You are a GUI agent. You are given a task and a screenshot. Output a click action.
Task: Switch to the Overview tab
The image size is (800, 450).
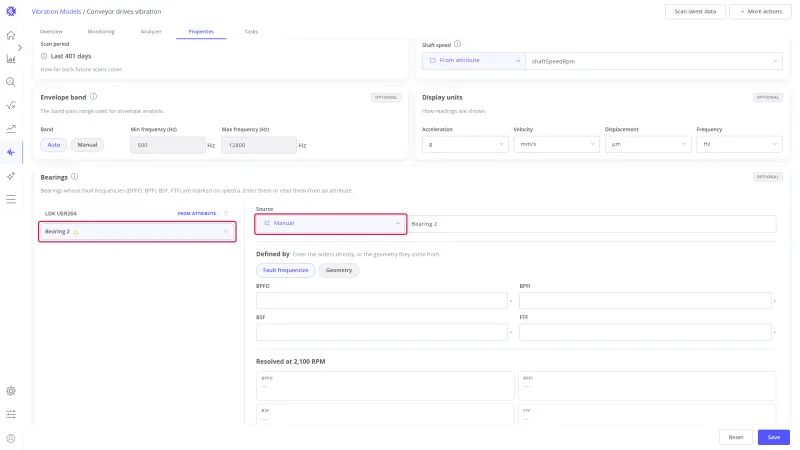(x=51, y=32)
